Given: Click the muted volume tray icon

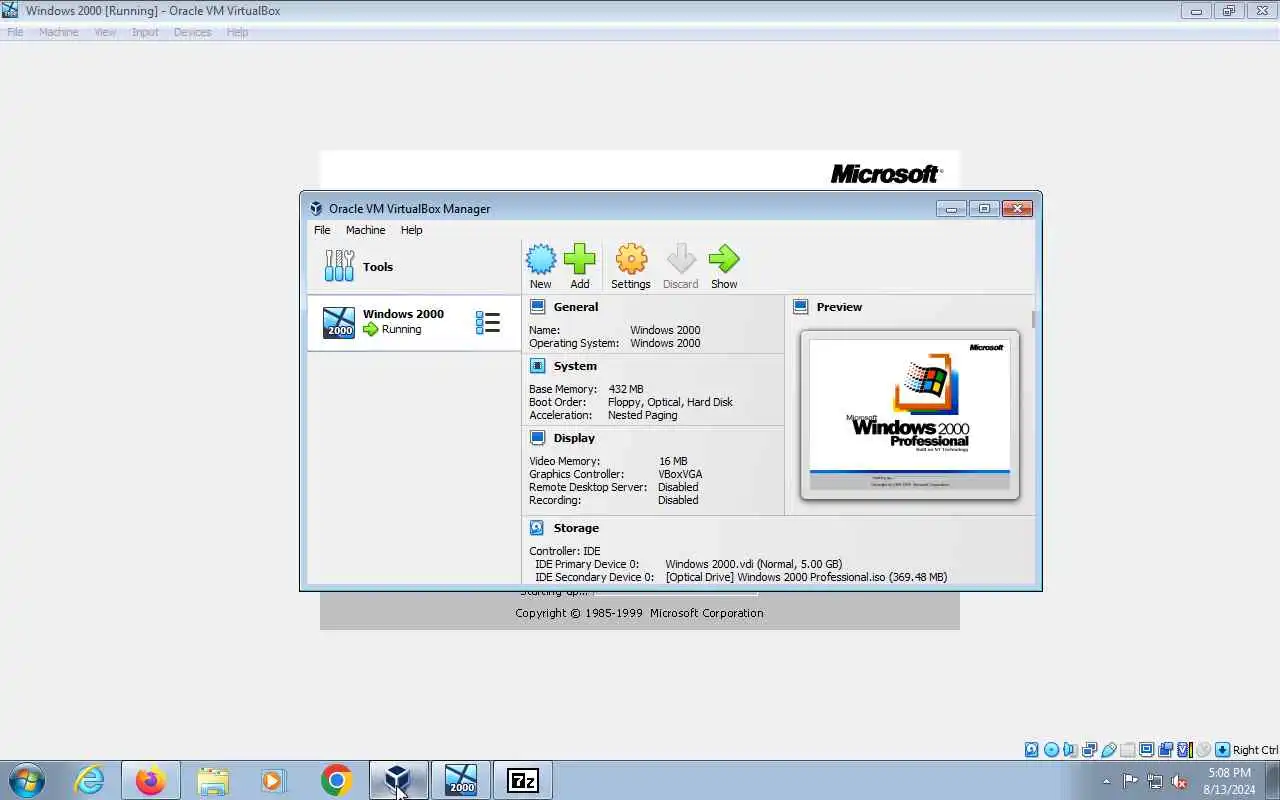Looking at the screenshot, I should click(x=1180, y=781).
